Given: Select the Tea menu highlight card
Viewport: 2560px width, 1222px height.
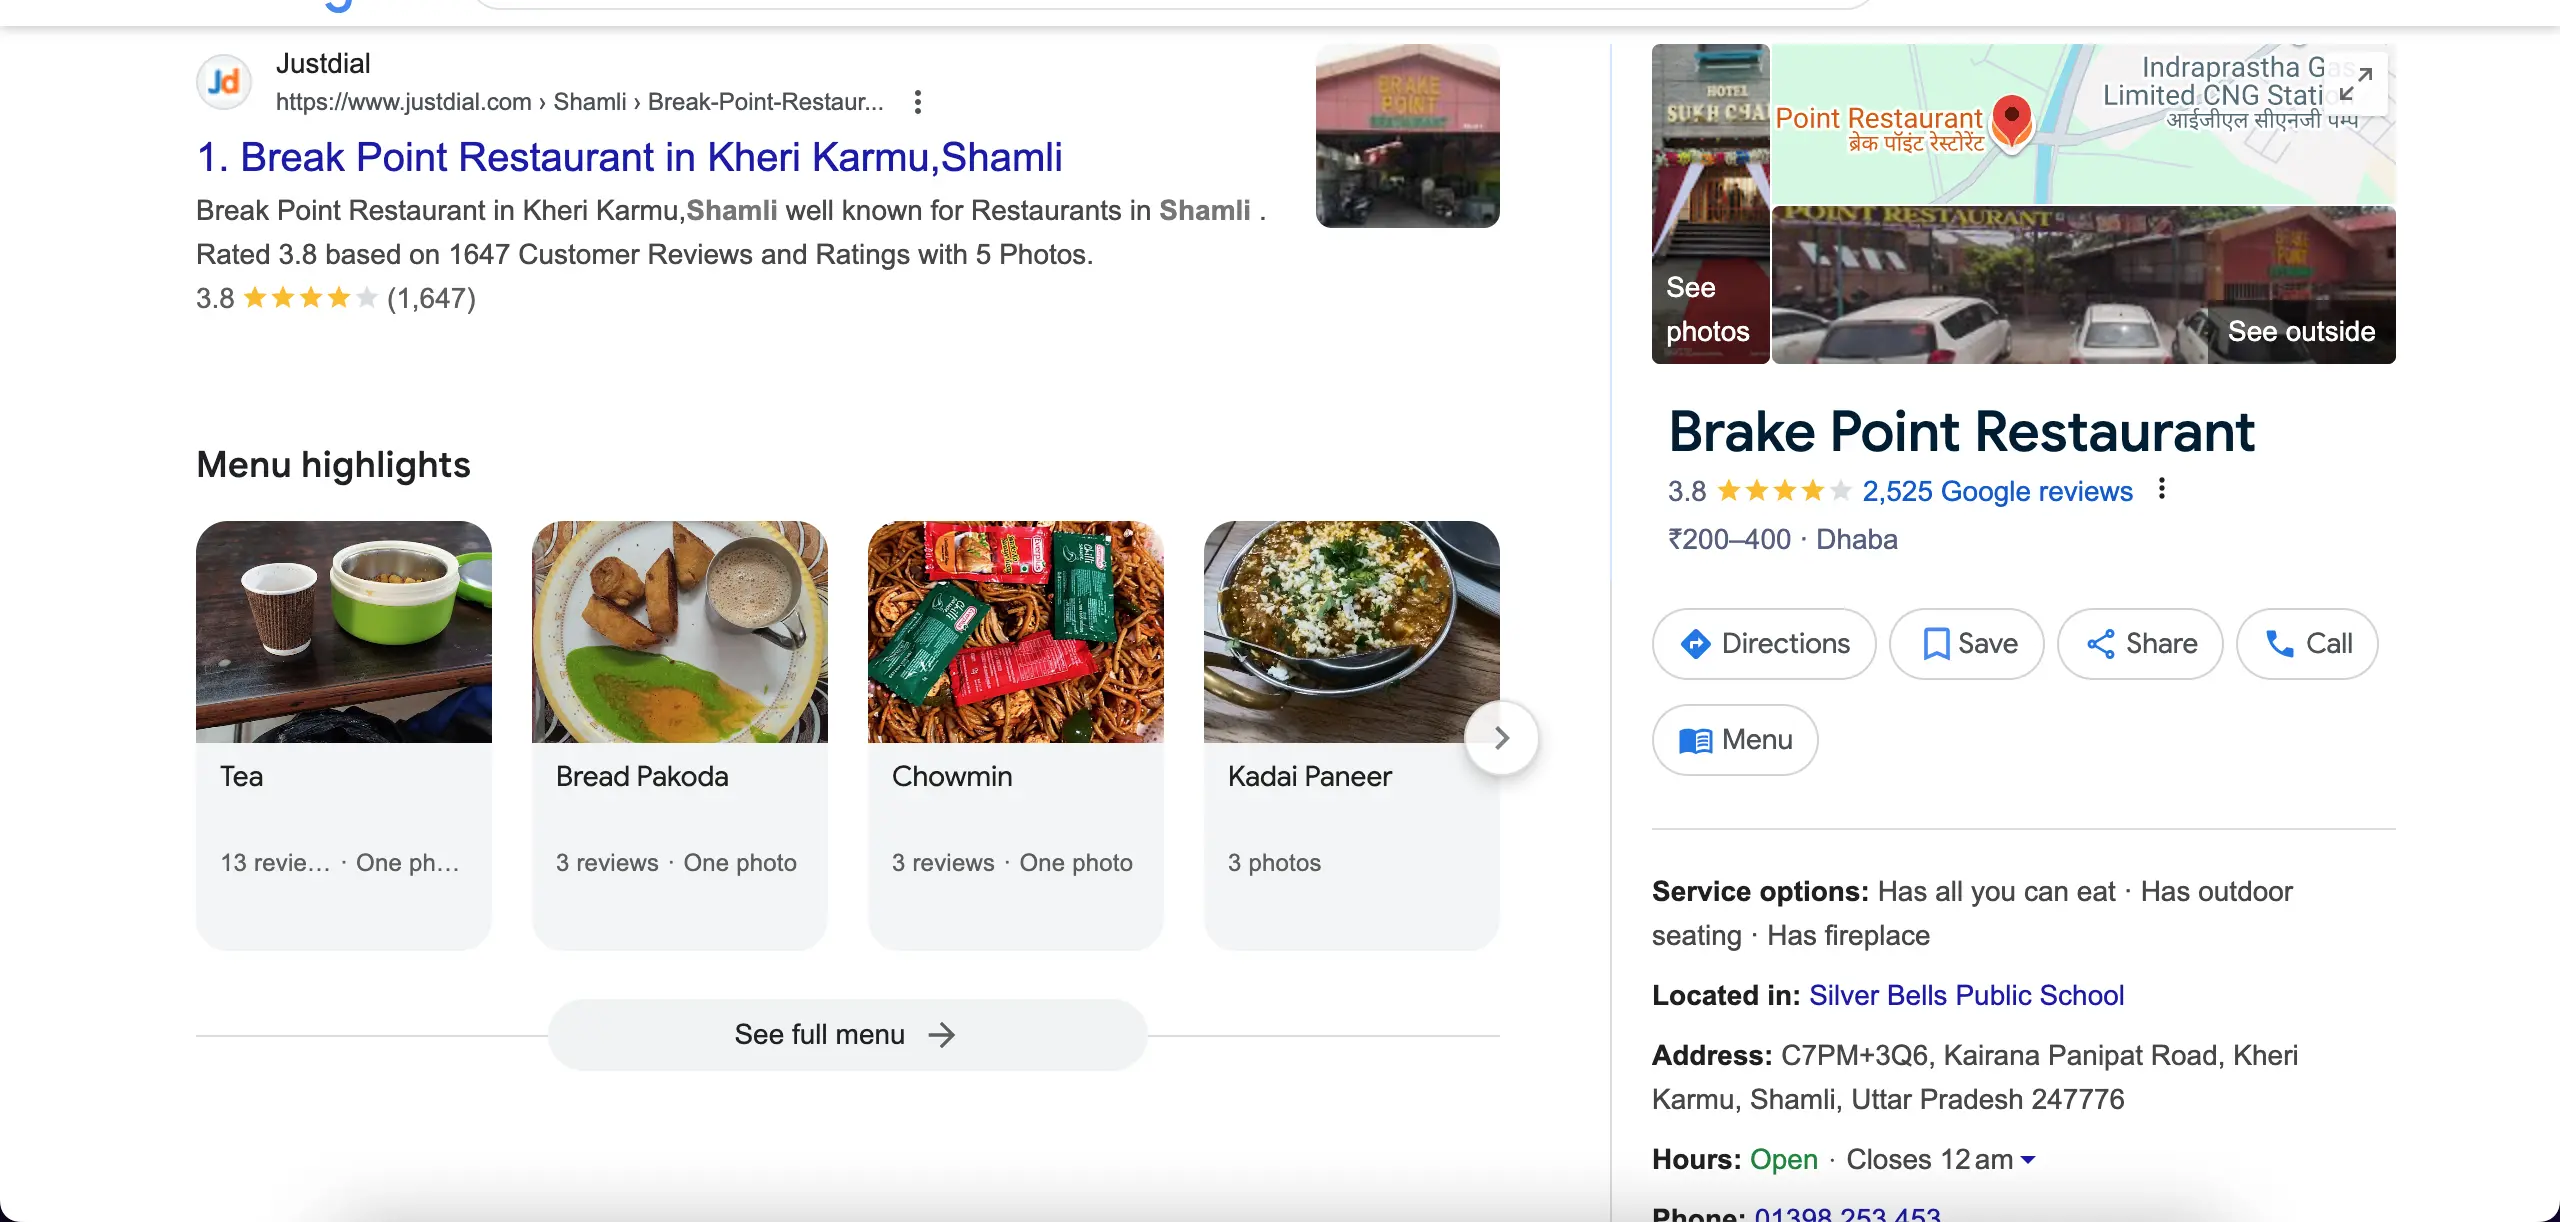Looking at the screenshot, I should [x=344, y=735].
